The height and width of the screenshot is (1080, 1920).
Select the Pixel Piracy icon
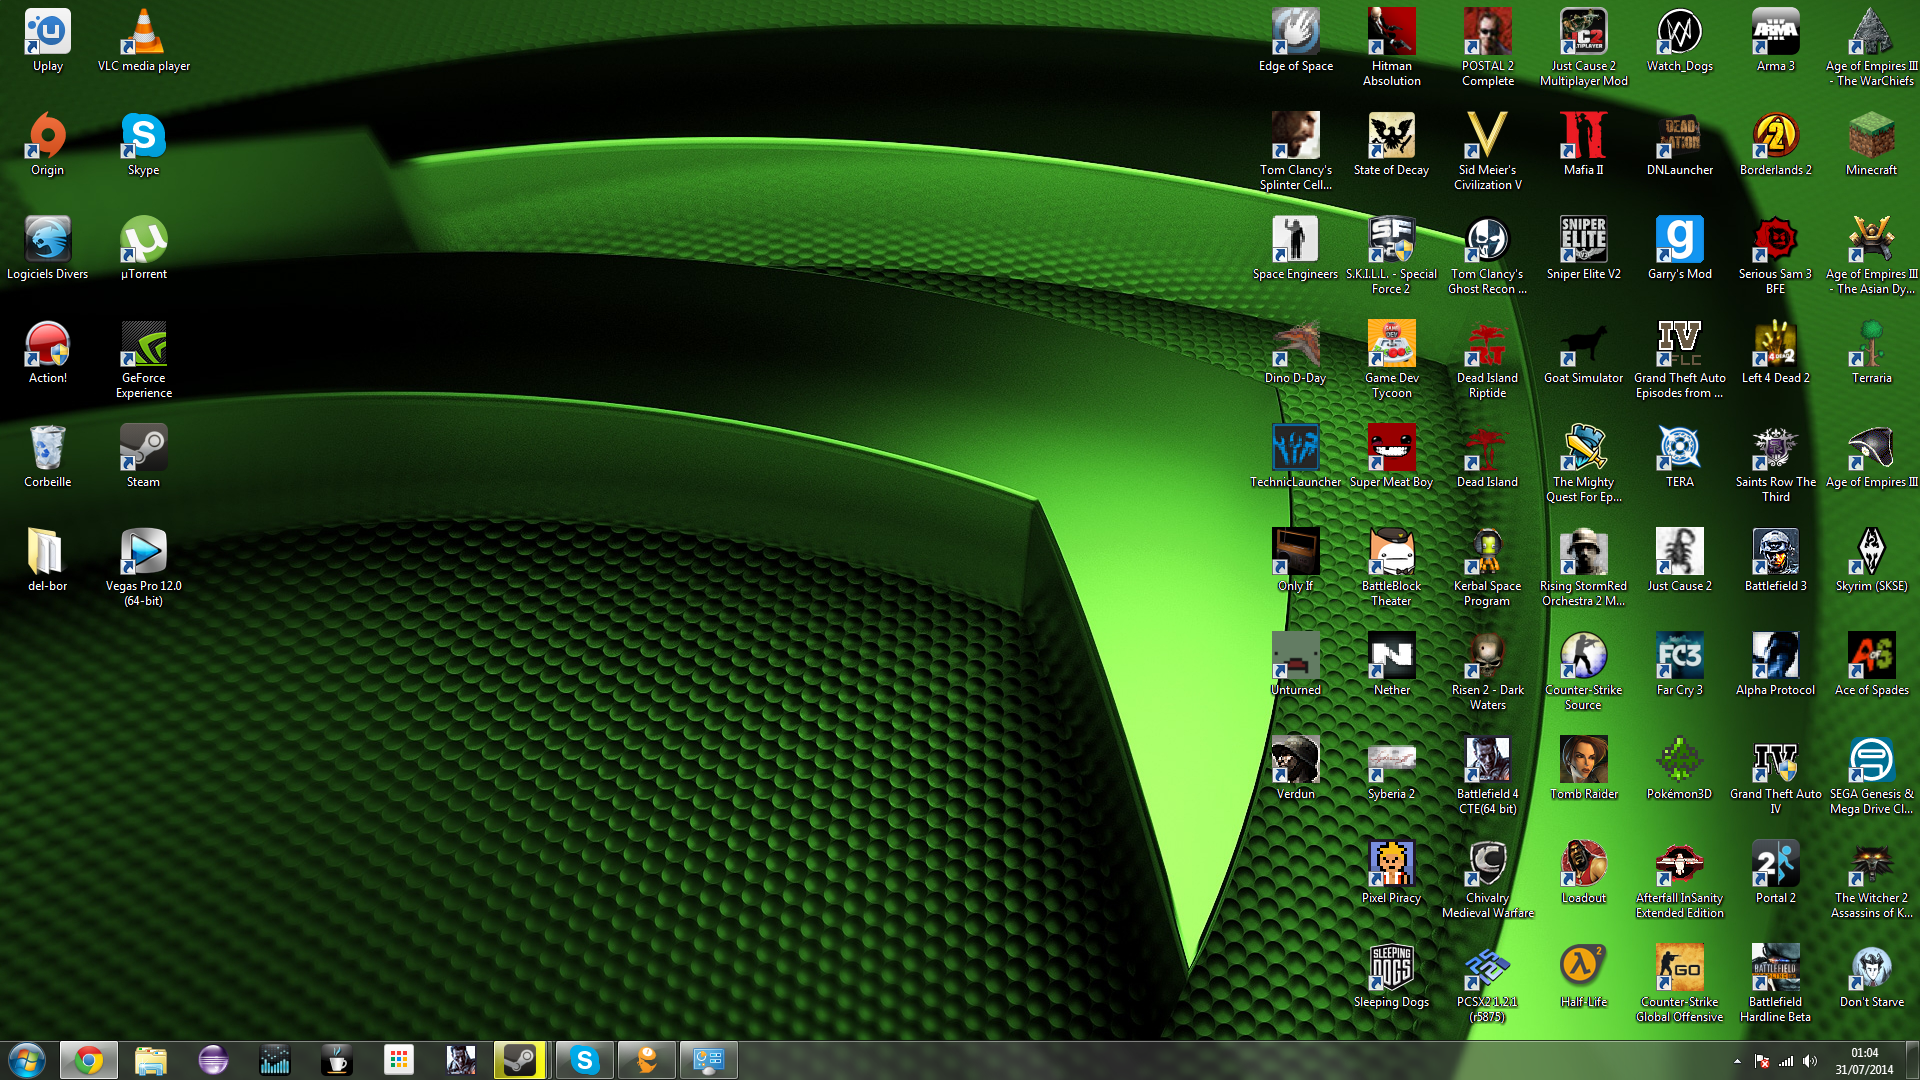1391,873
